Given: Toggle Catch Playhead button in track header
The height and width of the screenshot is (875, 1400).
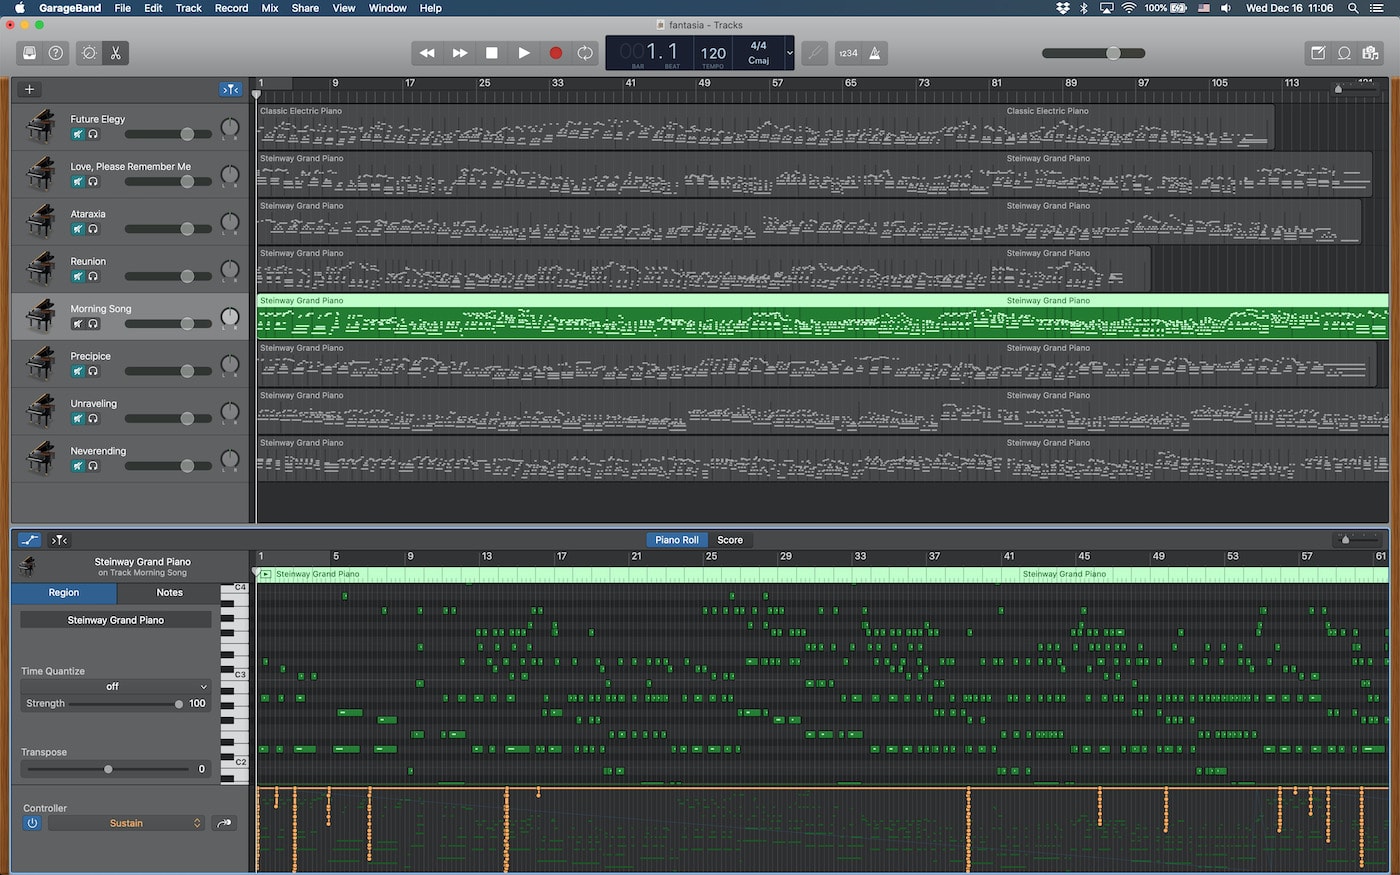Looking at the screenshot, I should coord(231,89).
